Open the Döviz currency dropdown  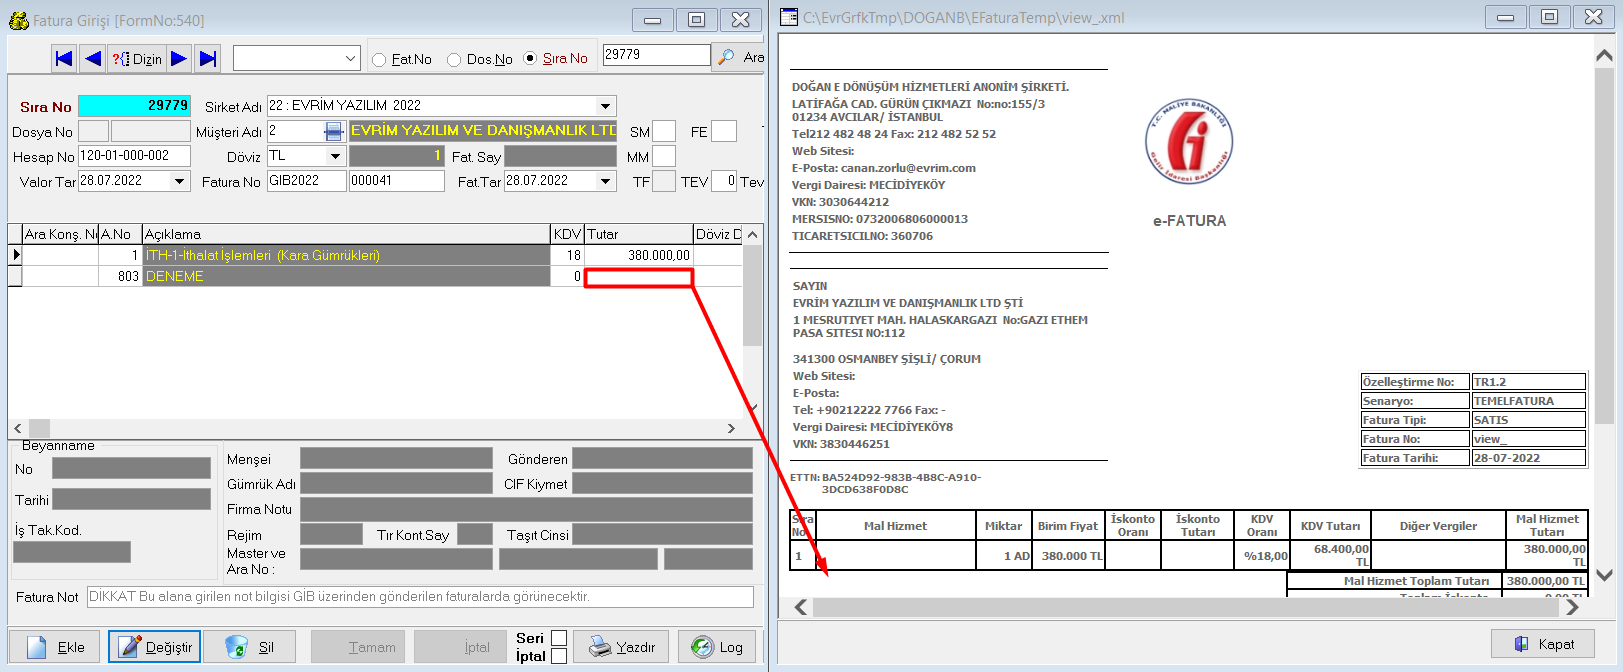pyautogui.click(x=335, y=156)
